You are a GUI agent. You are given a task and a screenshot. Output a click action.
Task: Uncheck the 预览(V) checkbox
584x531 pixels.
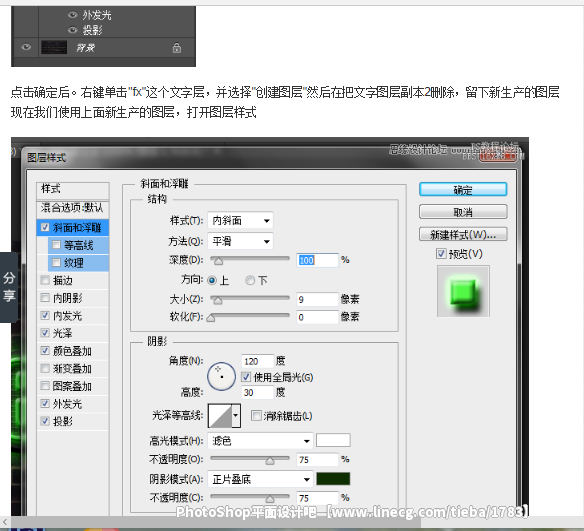(441, 254)
